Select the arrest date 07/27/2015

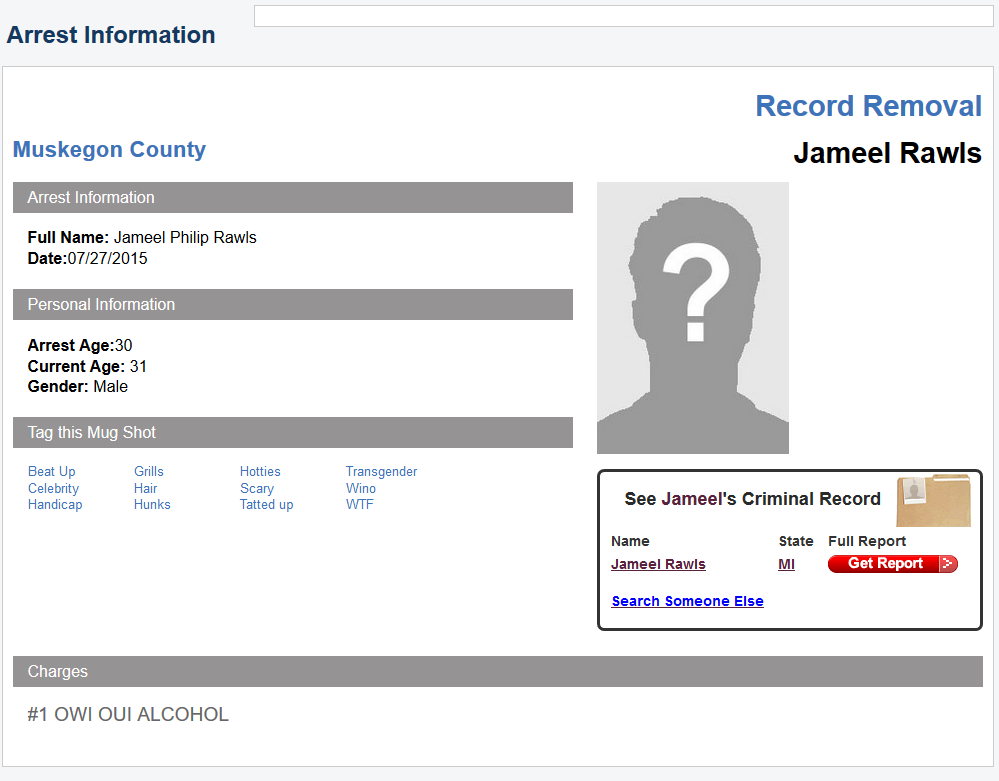pos(107,259)
